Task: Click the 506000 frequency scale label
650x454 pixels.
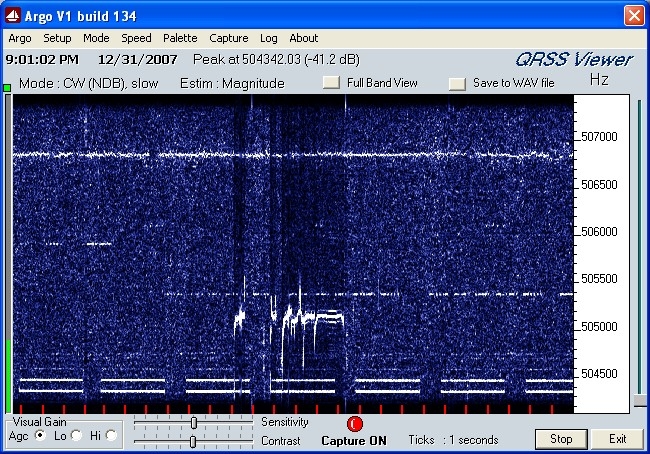Action: 599,231
